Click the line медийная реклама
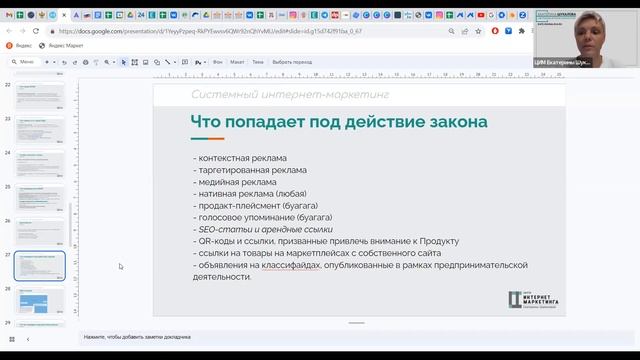This screenshot has height=360, width=640. 235,182
